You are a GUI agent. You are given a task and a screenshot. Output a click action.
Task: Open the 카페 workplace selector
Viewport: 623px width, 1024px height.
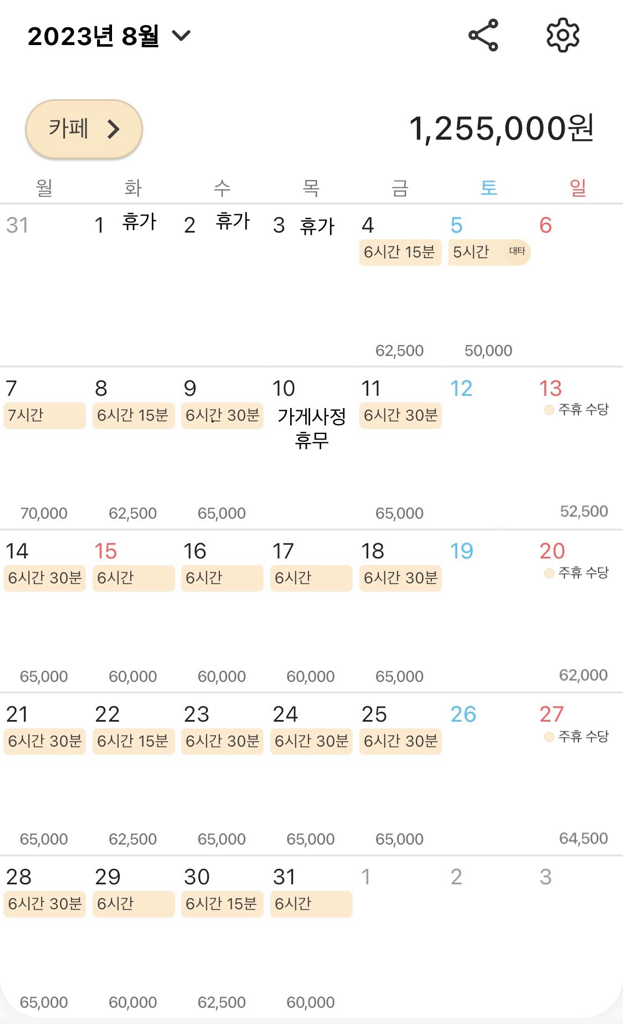[x=84, y=129]
